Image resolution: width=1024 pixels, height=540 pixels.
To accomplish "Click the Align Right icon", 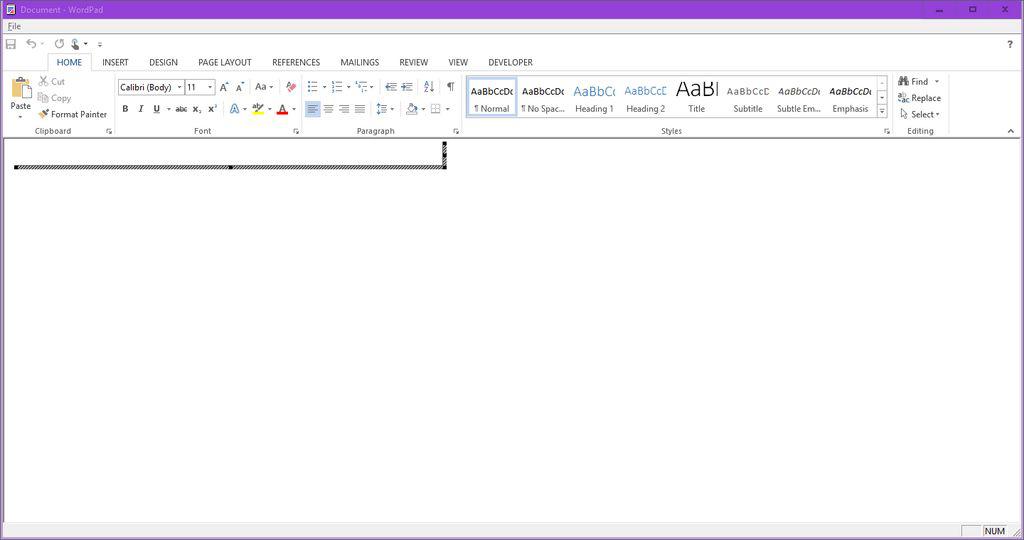I will pyautogui.click(x=344, y=109).
